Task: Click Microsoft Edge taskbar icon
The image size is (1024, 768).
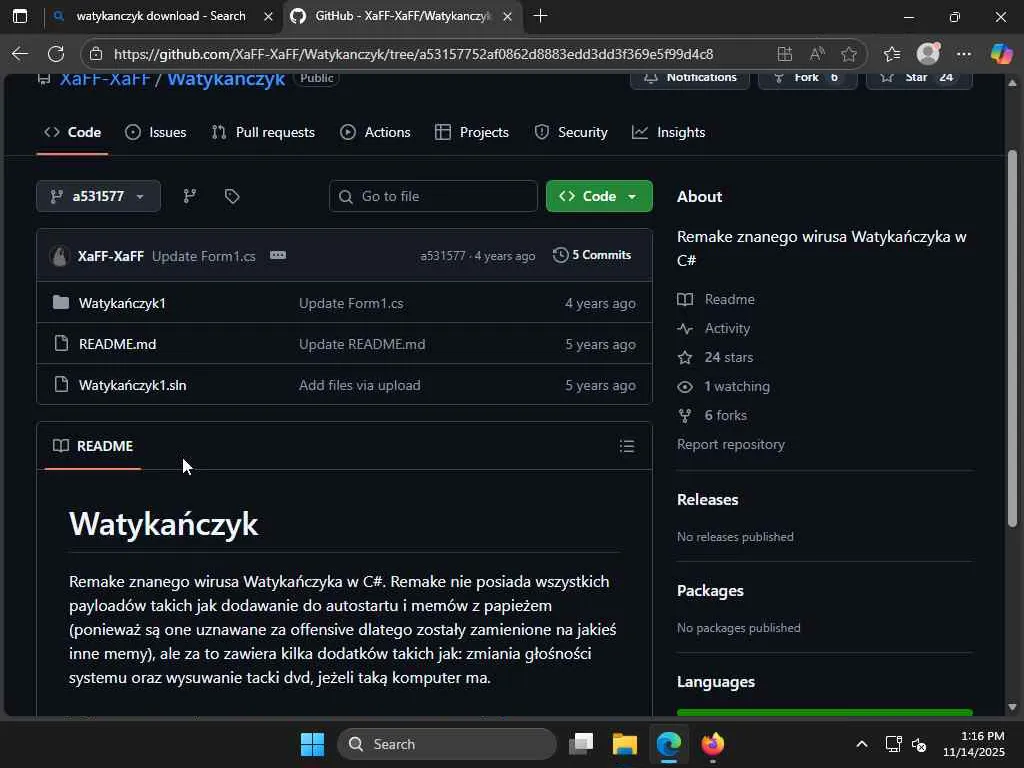Action: click(669, 744)
